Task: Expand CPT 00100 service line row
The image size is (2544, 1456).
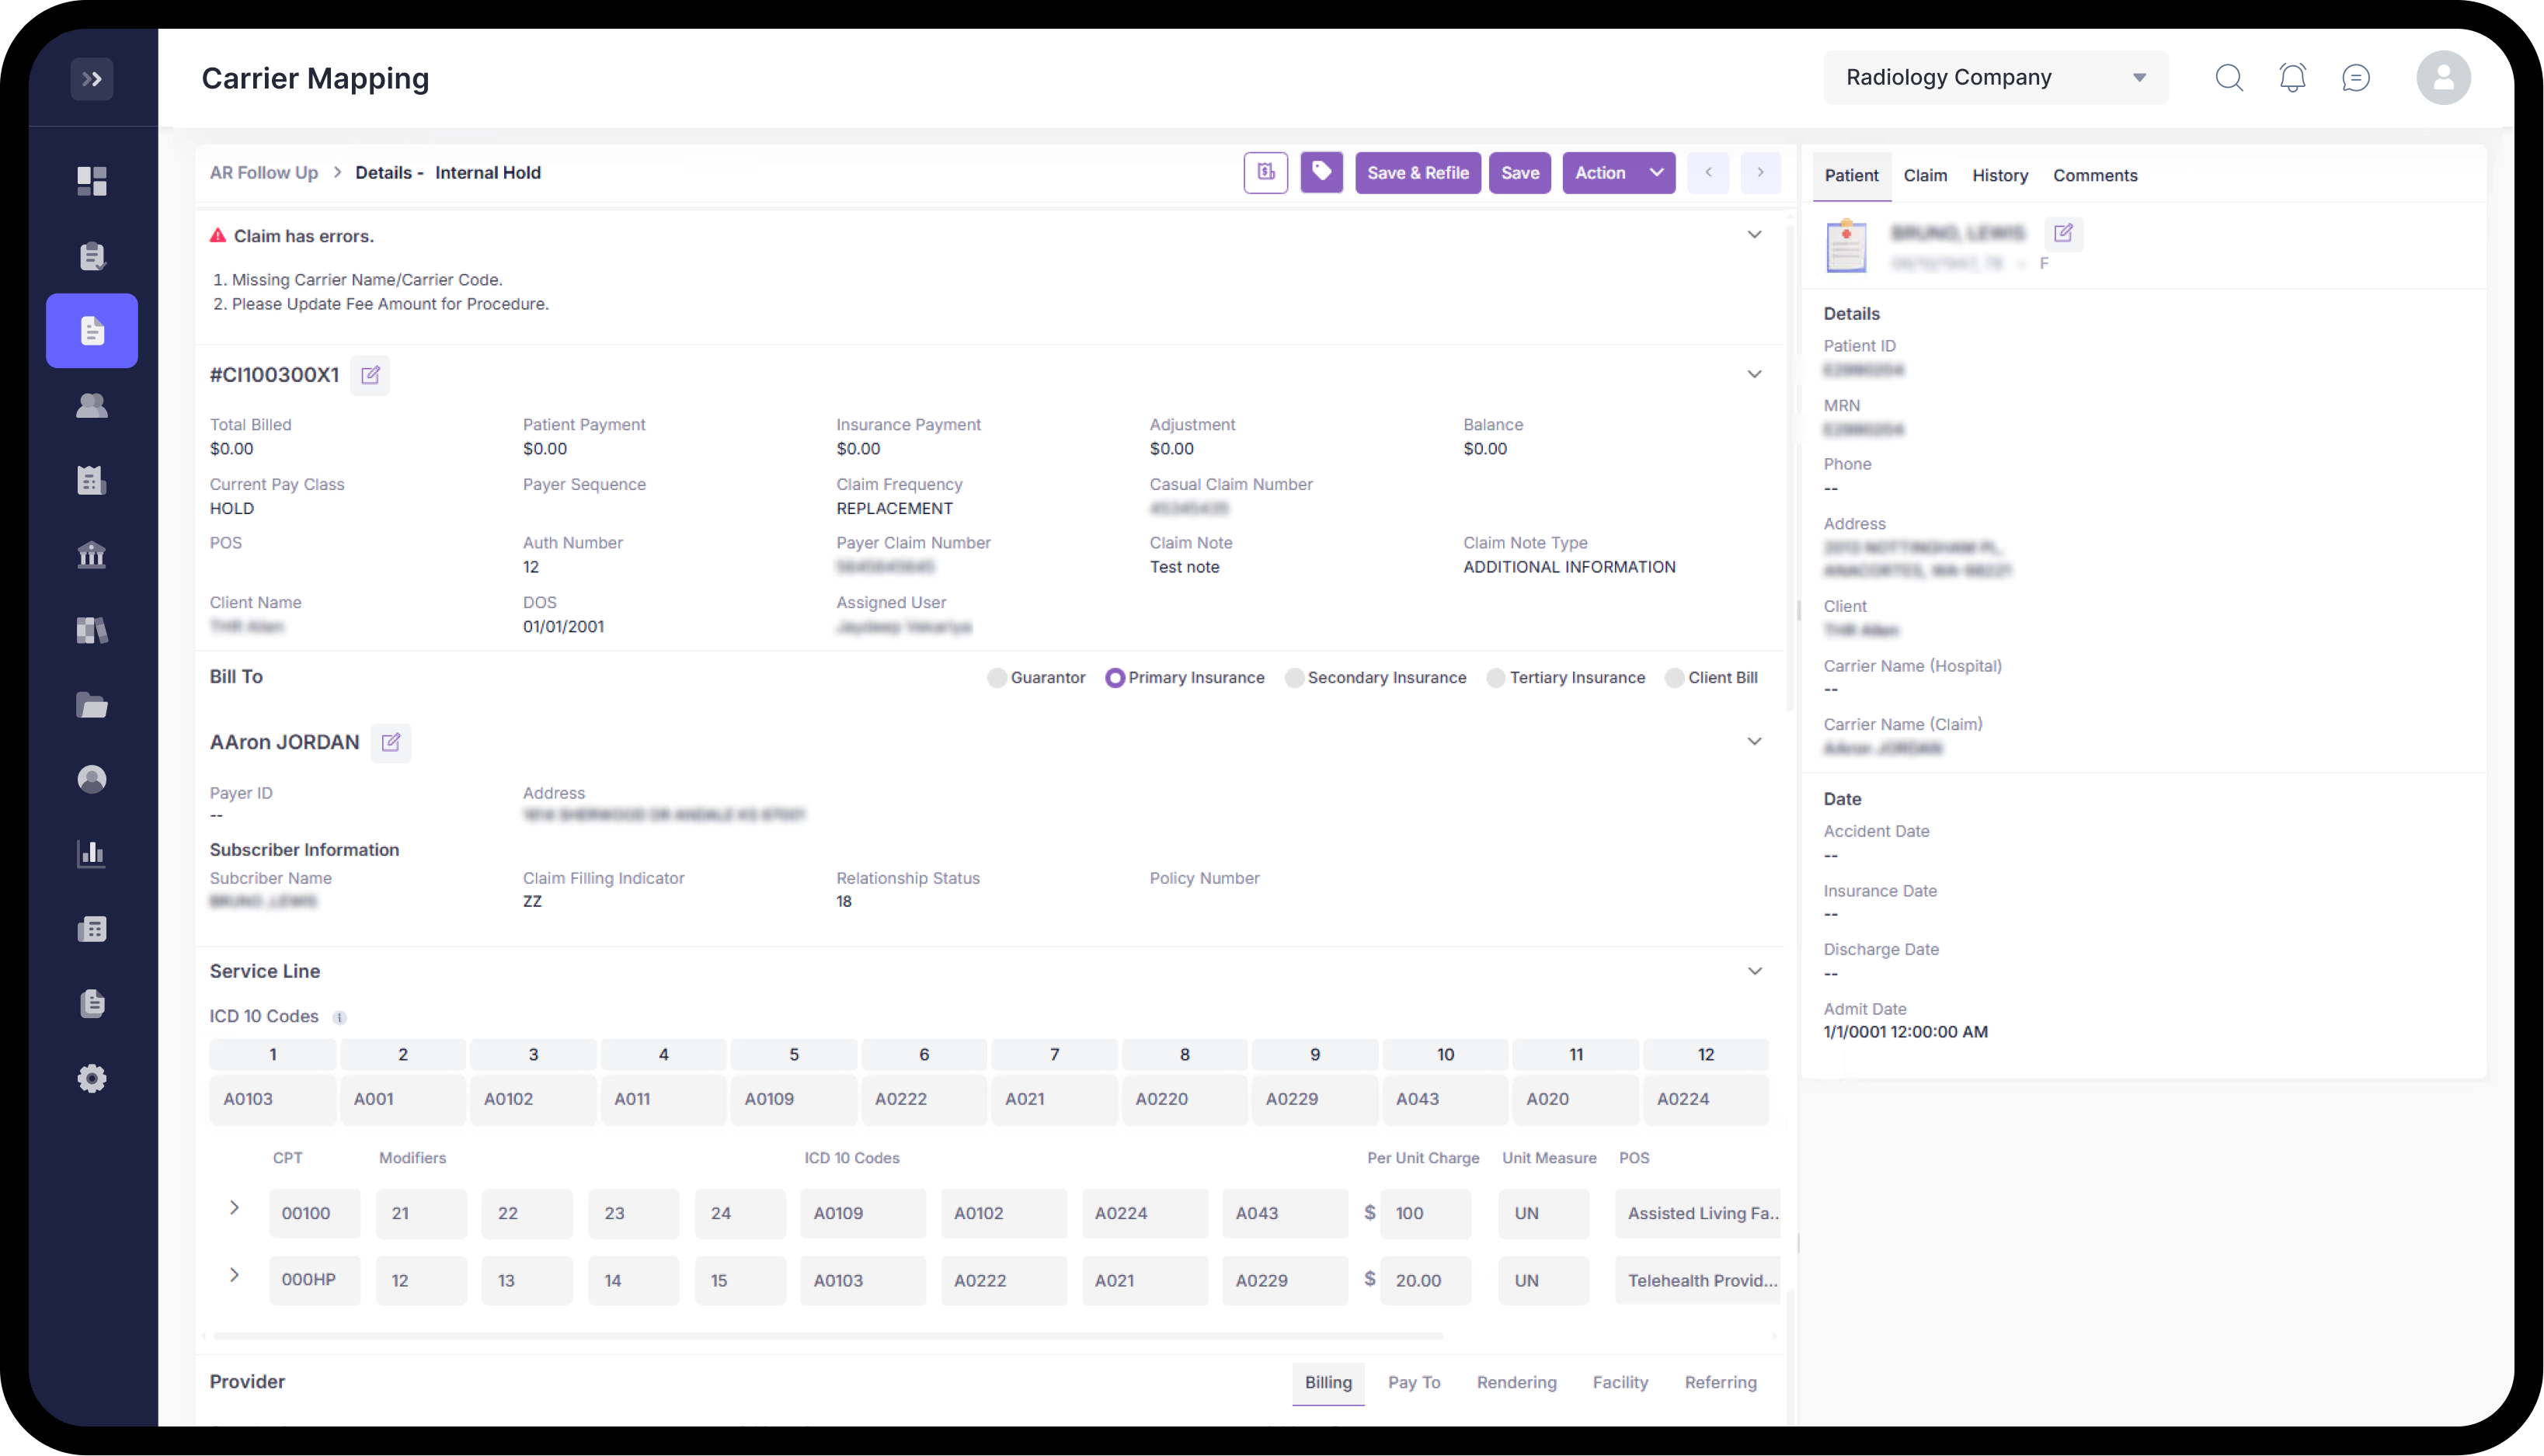Action: 234,1208
